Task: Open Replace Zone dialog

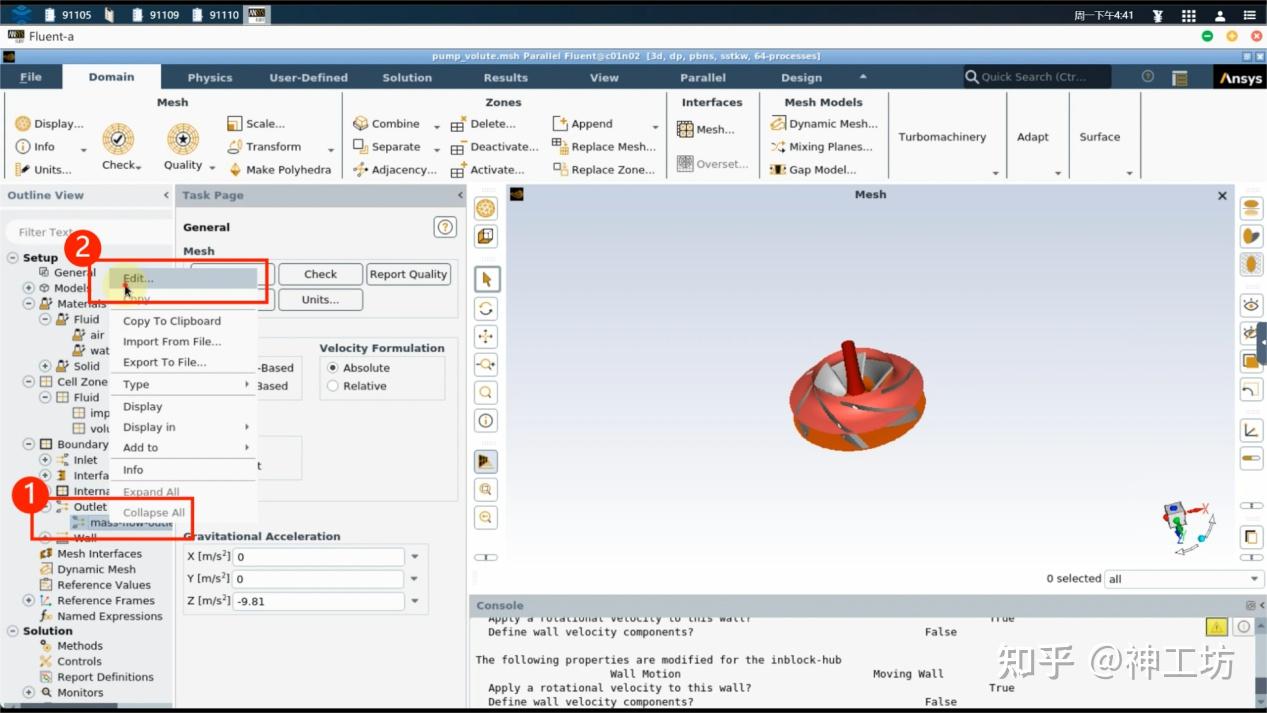Action: (603, 170)
